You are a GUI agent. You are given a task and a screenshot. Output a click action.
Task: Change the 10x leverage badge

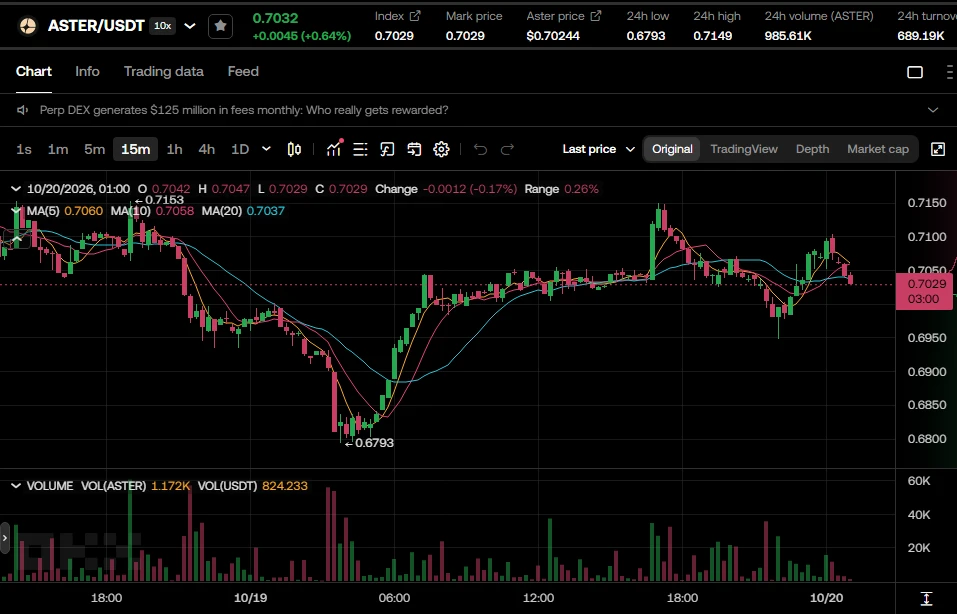pos(162,26)
